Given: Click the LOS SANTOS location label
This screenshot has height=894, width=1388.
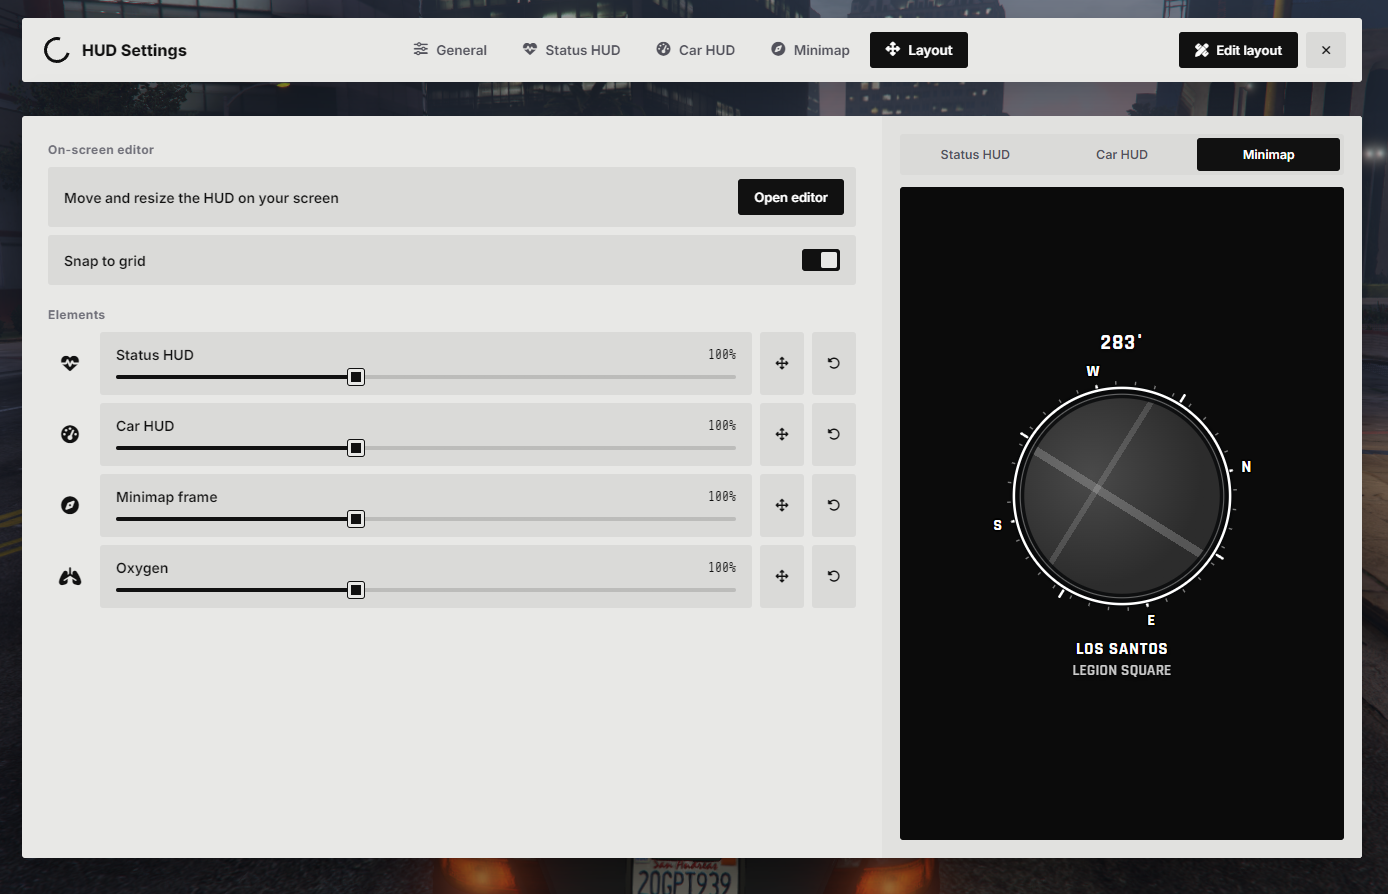Looking at the screenshot, I should click(x=1122, y=648).
